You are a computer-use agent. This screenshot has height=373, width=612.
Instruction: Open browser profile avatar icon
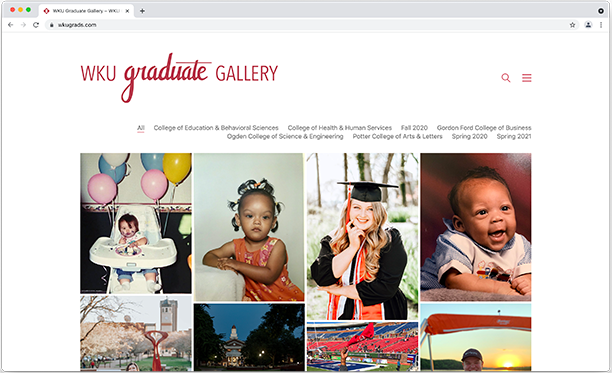(588, 25)
